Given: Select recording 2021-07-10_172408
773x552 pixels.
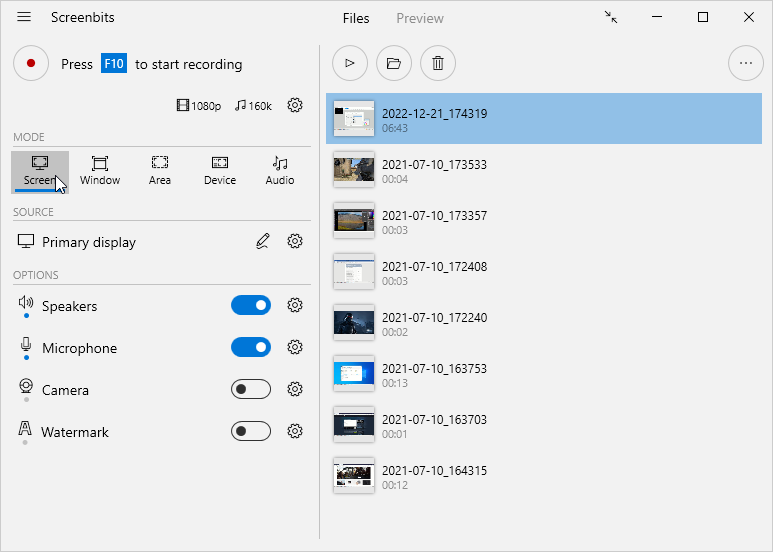Looking at the screenshot, I should click(544, 272).
